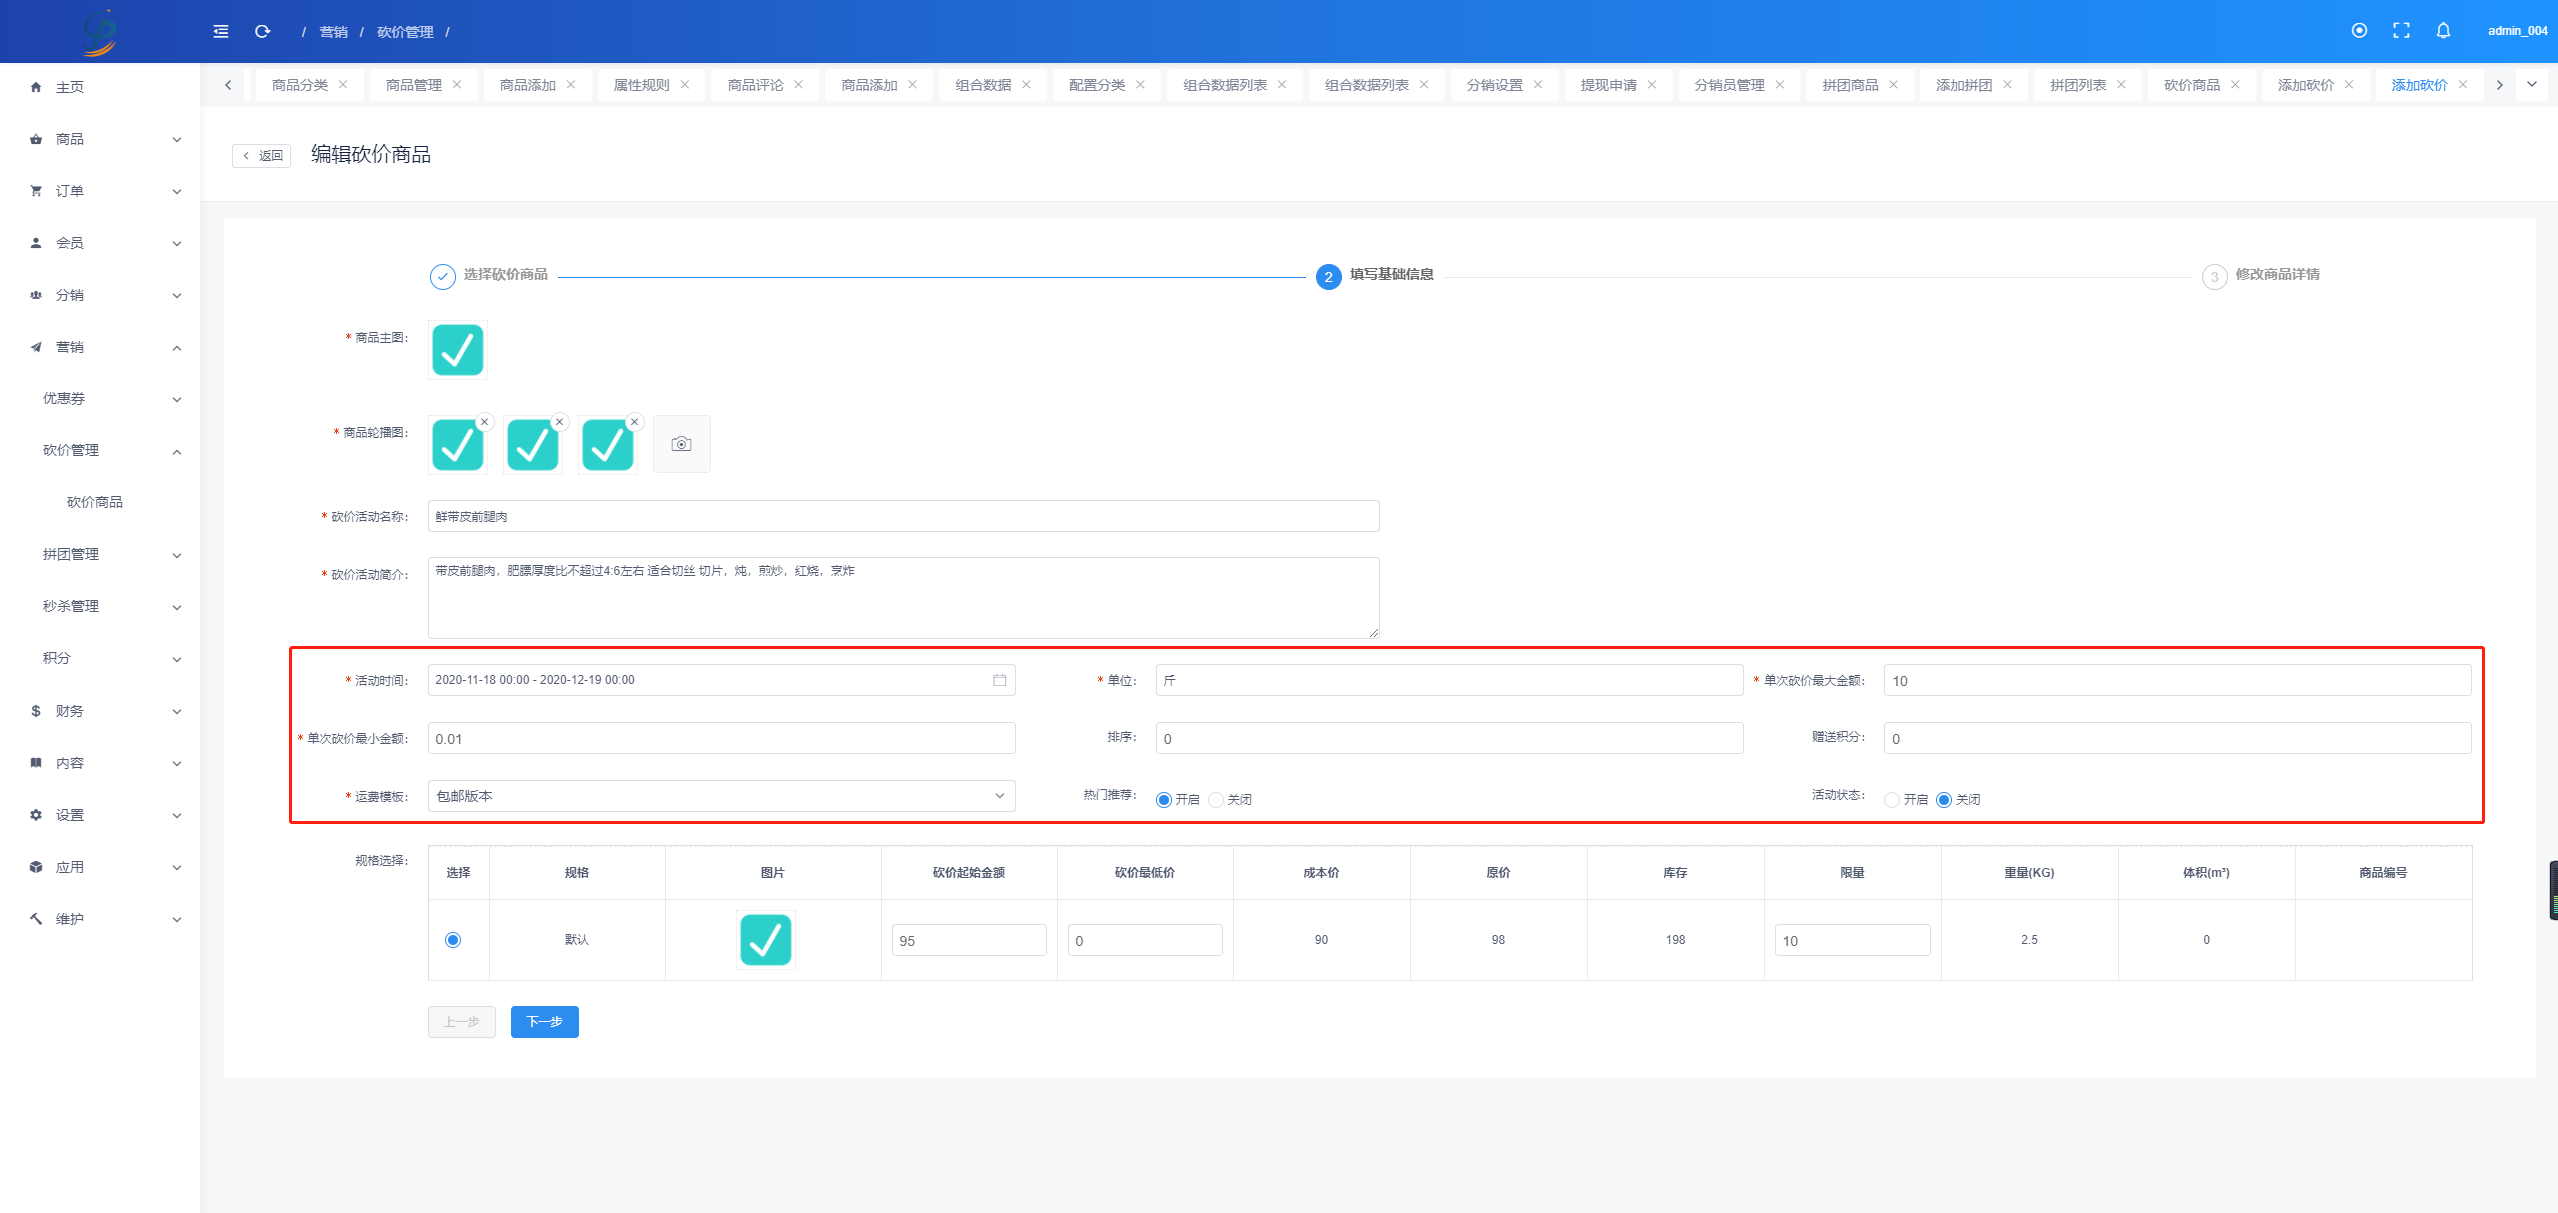Set 热门推荐 to 关闭

tap(1216, 800)
